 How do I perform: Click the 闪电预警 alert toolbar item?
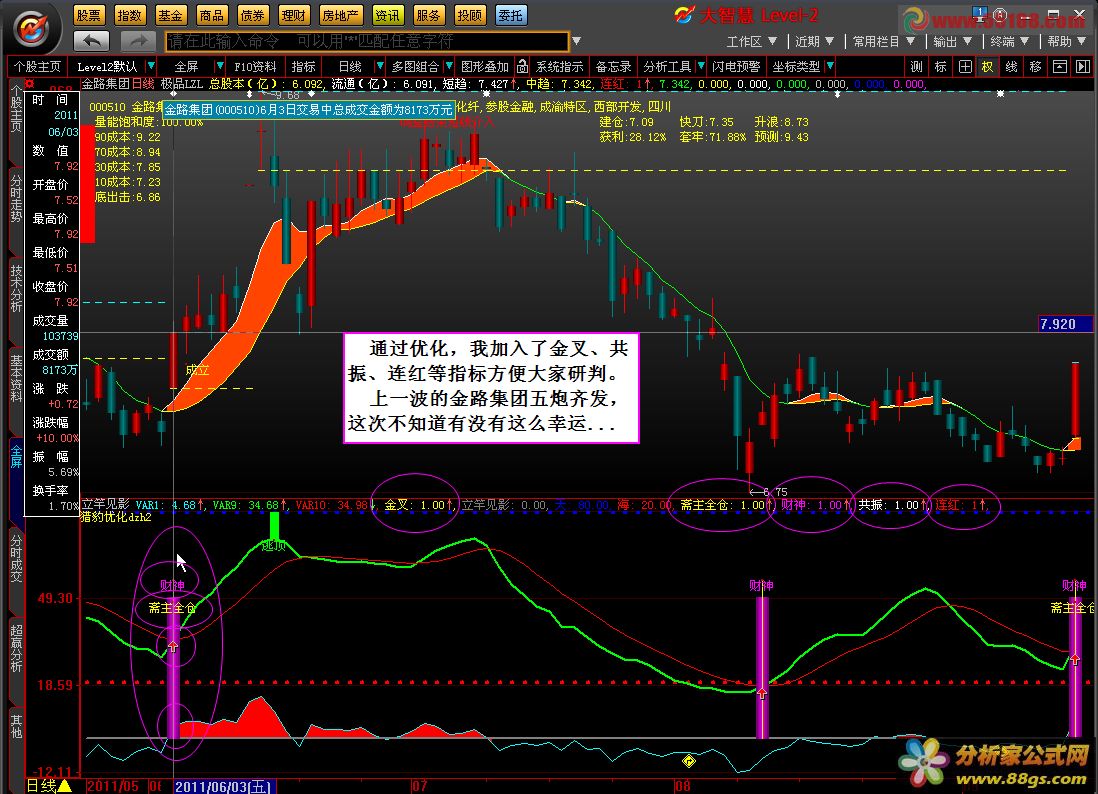(x=736, y=67)
